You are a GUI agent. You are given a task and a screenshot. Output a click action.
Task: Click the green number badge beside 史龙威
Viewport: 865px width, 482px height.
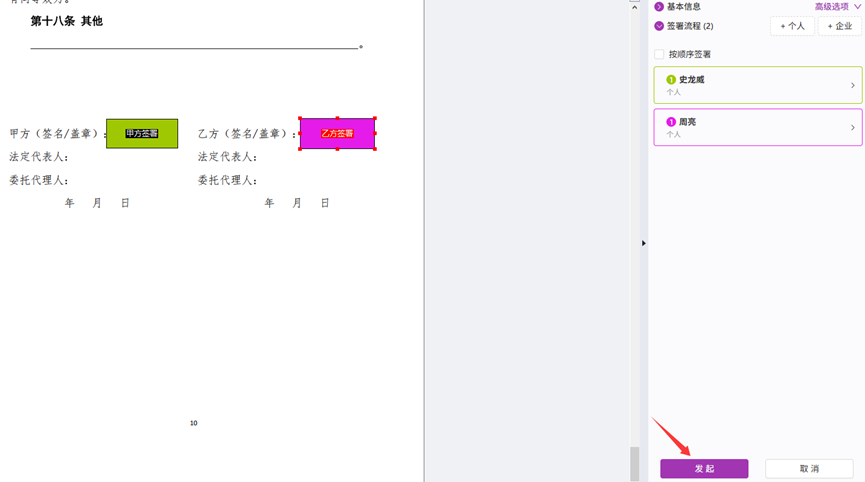click(x=671, y=80)
